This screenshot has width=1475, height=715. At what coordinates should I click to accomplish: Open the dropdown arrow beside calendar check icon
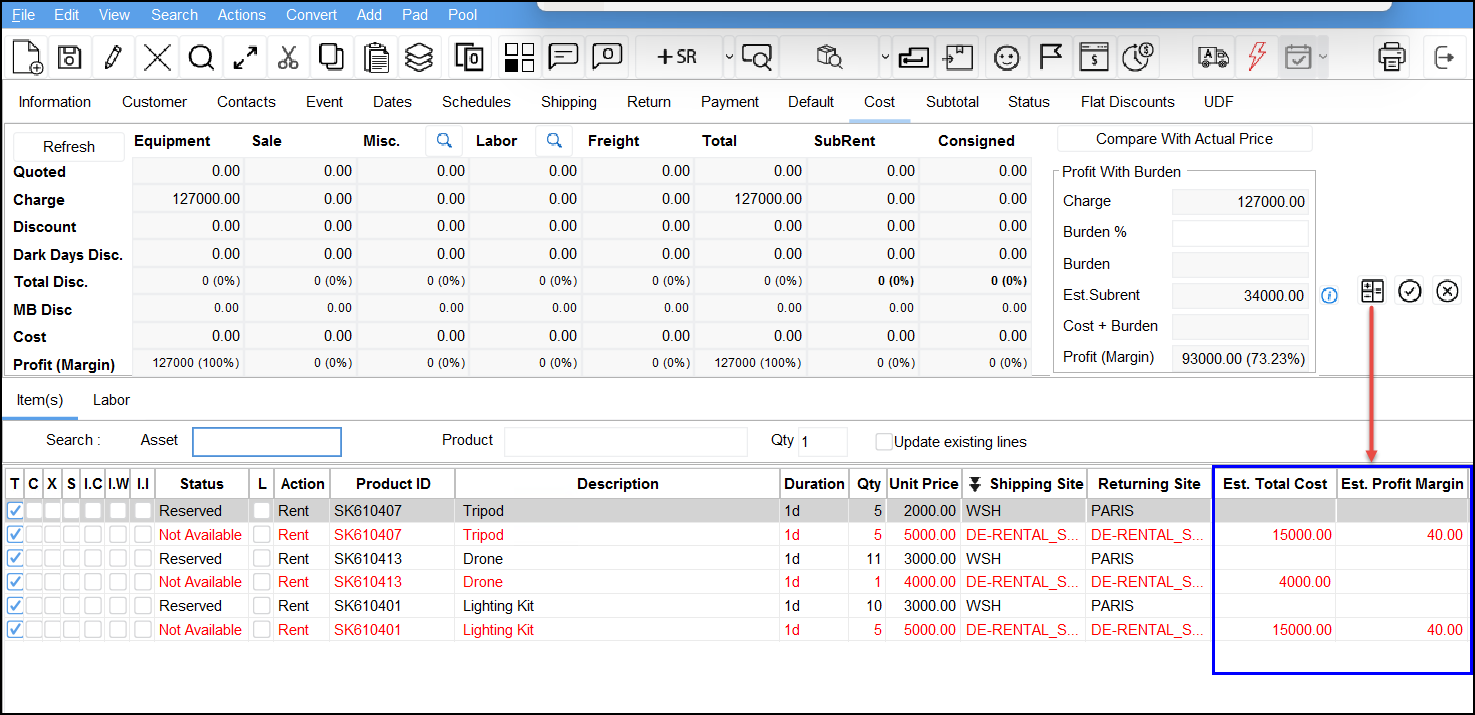pyautogui.click(x=1323, y=57)
